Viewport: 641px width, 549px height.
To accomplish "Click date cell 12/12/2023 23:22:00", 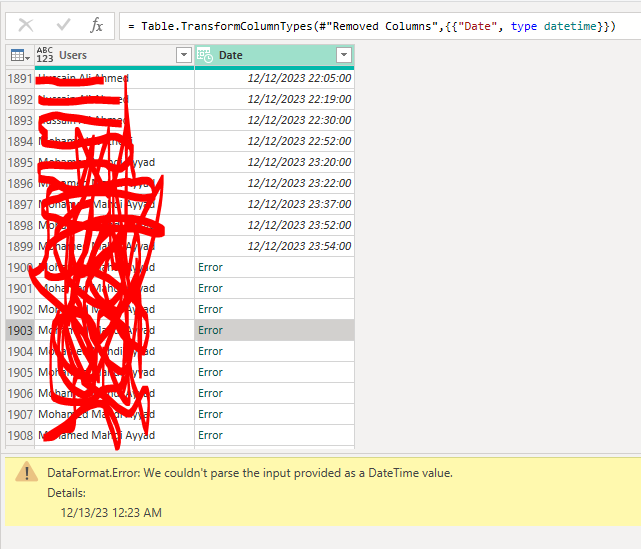I will (274, 183).
